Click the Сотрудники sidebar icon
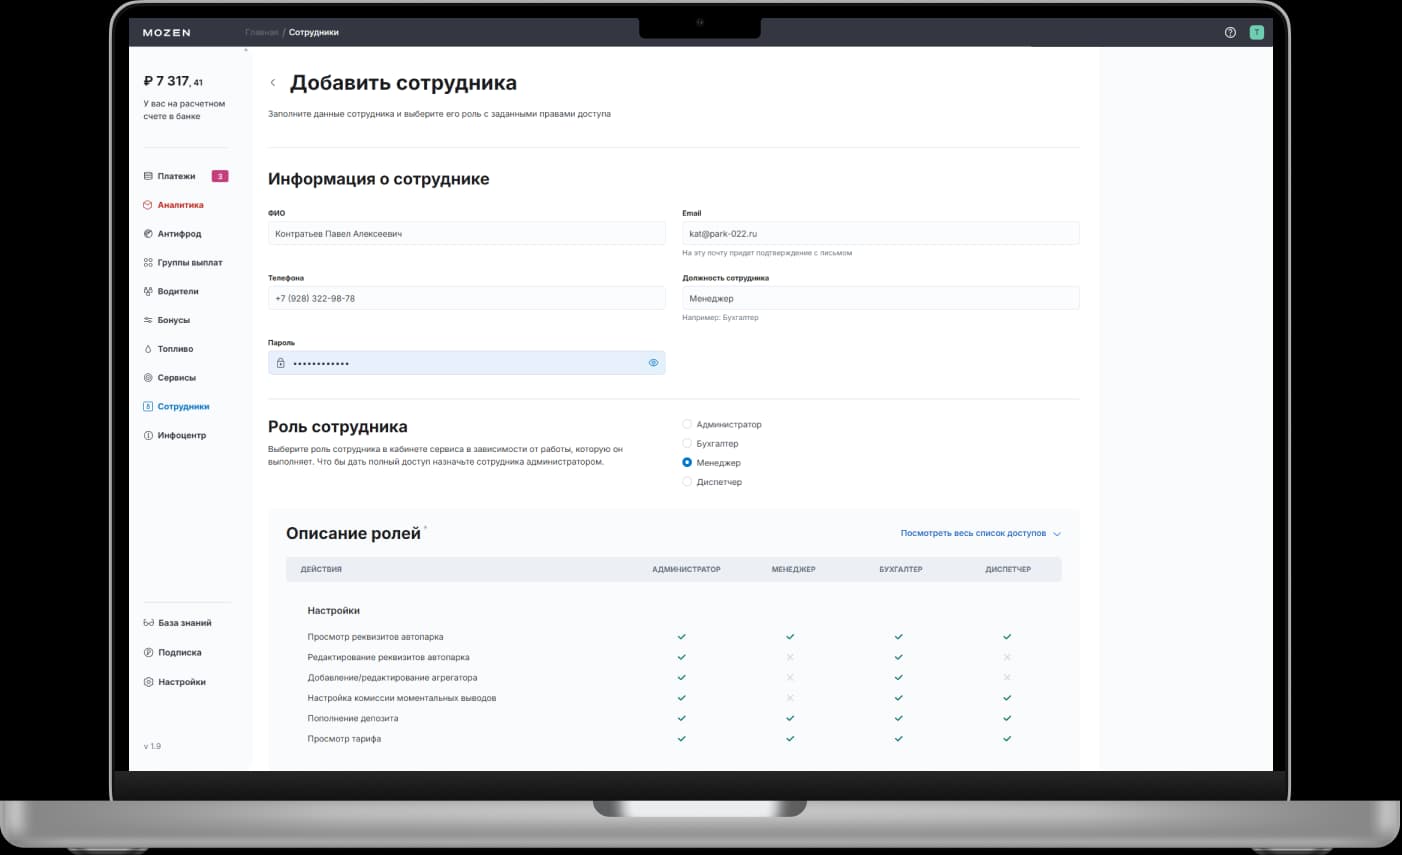This screenshot has height=855, width=1402. coord(148,407)
